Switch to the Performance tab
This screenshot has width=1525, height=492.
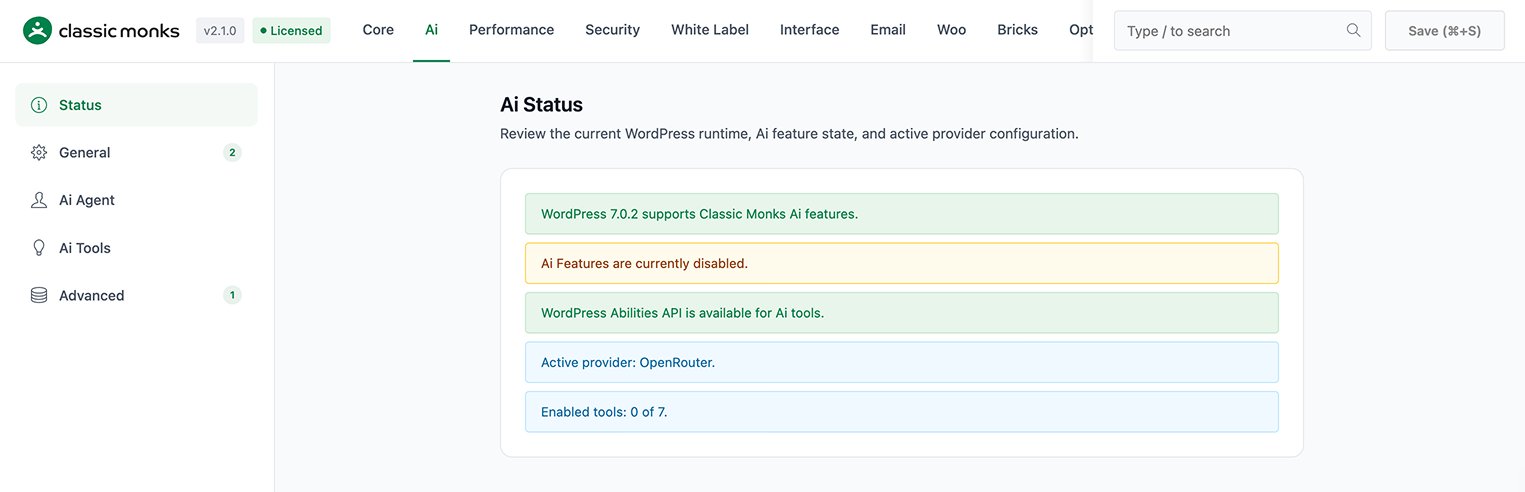511,30
